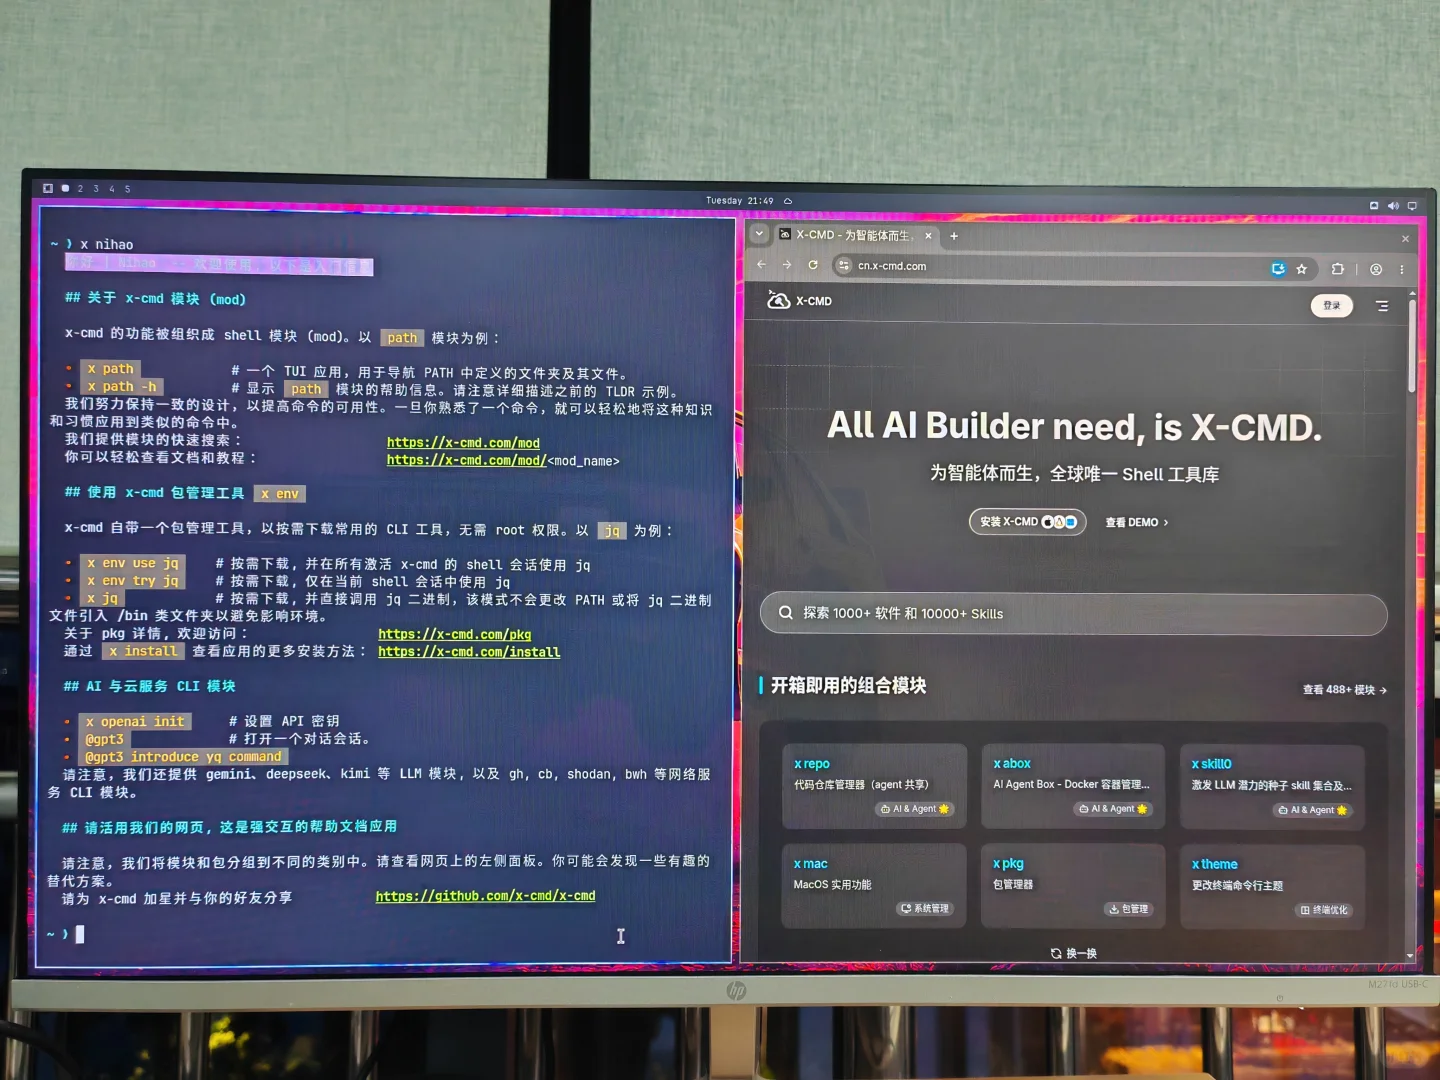Click the X-CMD logo in the site header
The height and width of the screenshot is (1080, 1440).
point(799,300)
